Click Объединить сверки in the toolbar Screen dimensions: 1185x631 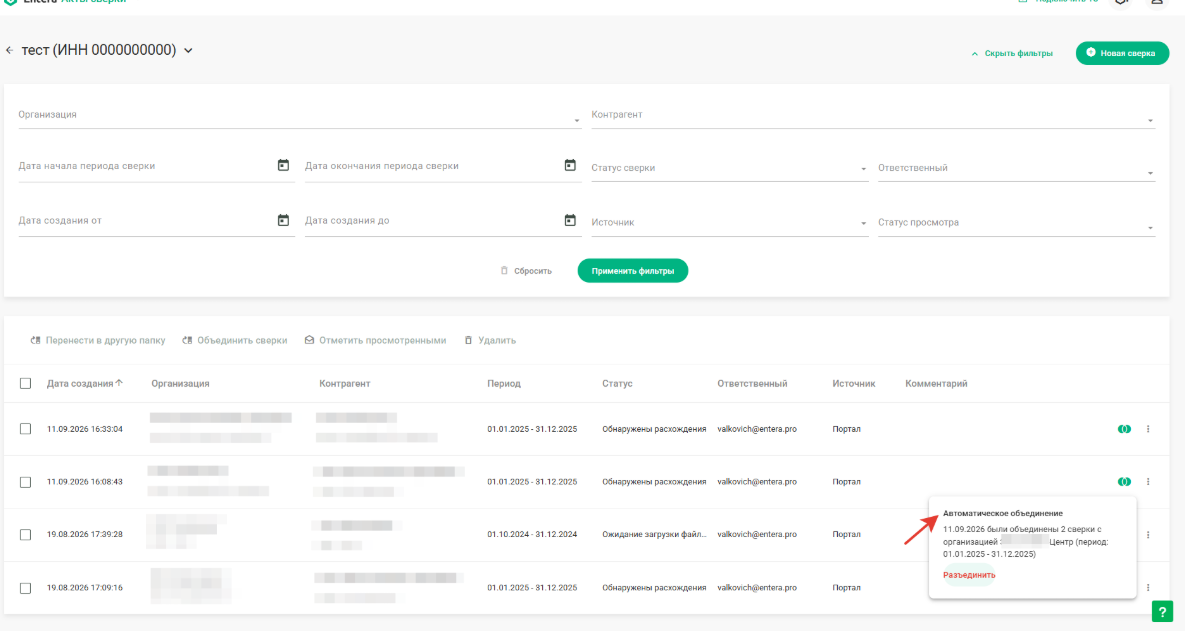[x=234, y=340]
